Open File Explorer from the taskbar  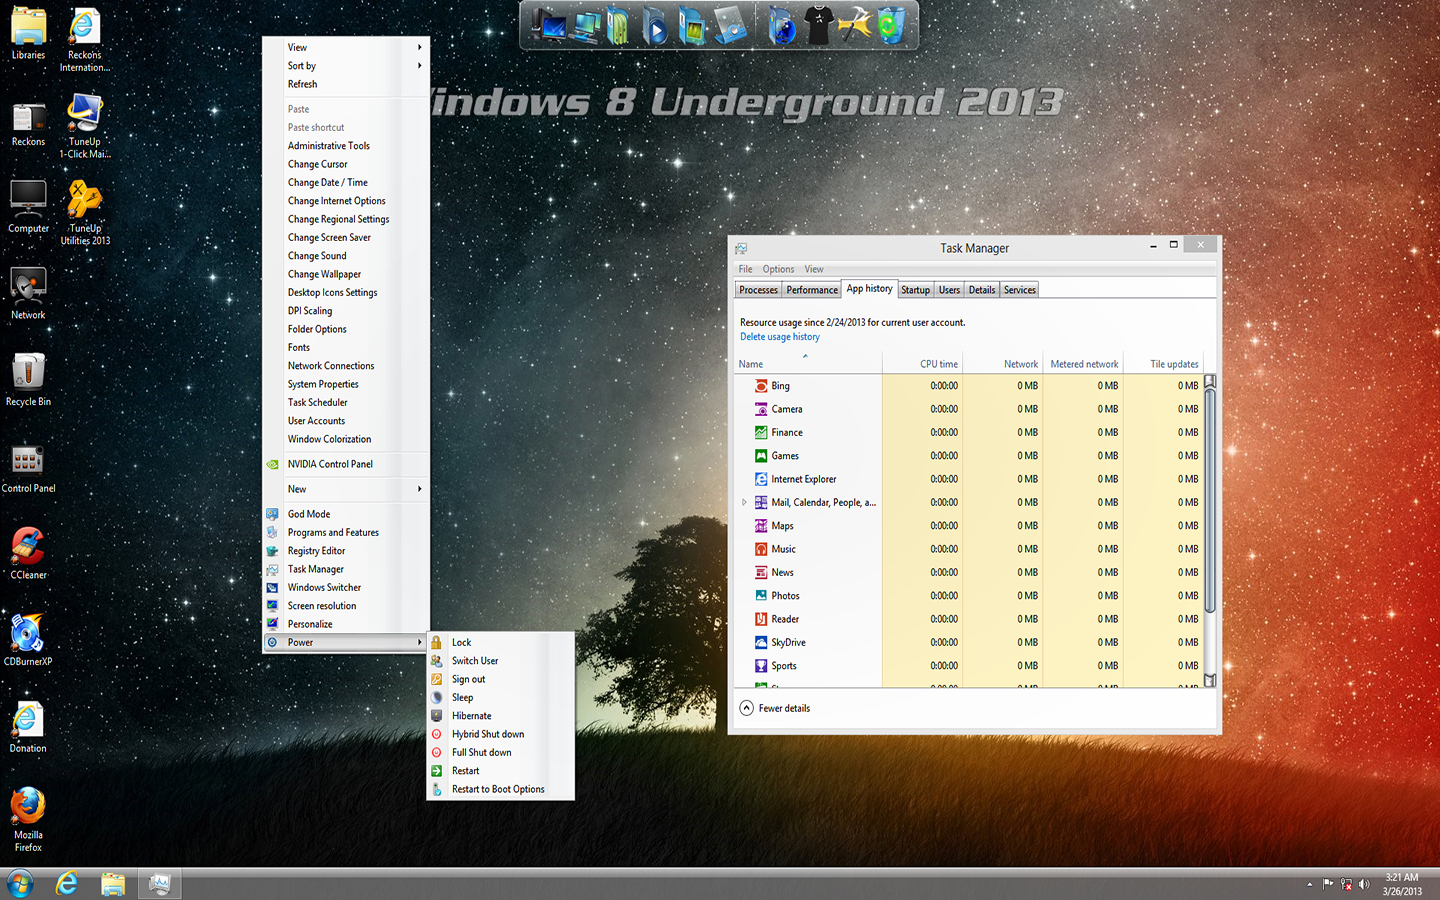113,883
